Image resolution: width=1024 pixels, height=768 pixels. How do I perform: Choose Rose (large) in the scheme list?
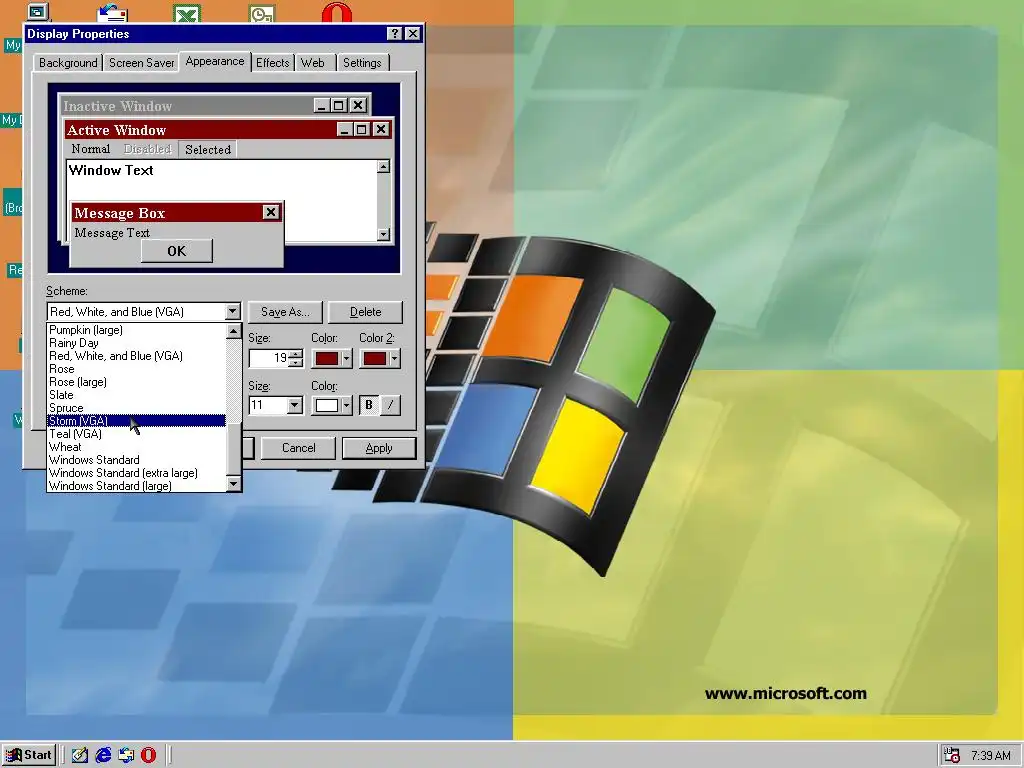pos(136,382)
